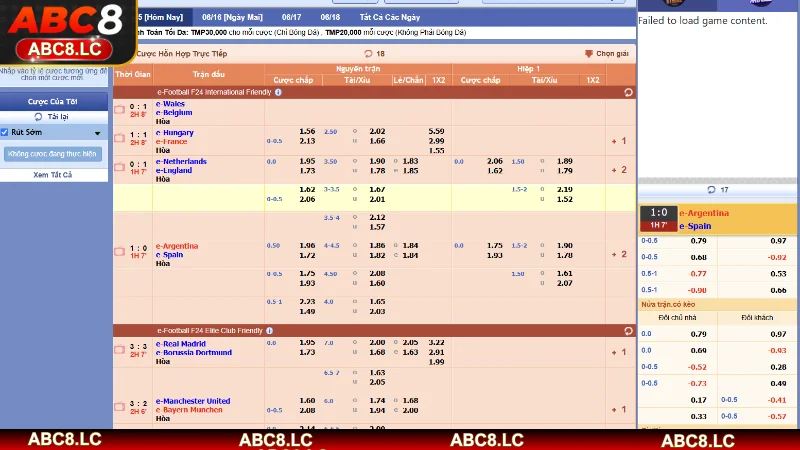800x450 pixels.
Task: Mark e-Netherlands vs e-England as favorite
Action: [x=119, y=167]
